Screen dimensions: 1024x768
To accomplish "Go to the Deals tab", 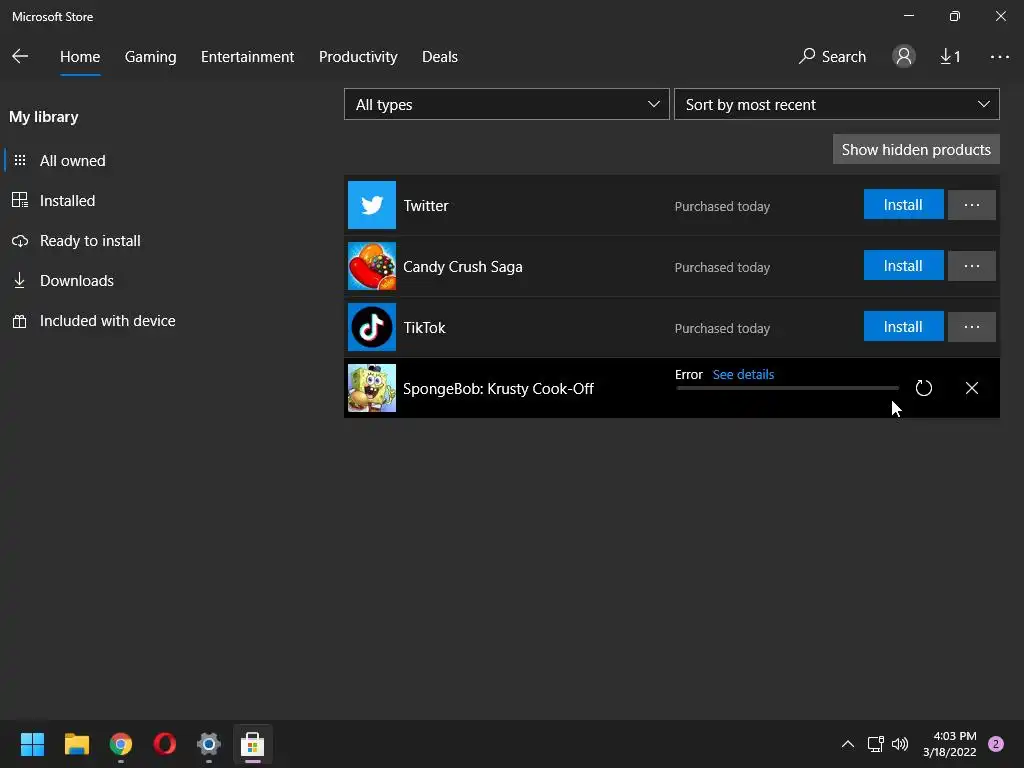I will point(440,57).
